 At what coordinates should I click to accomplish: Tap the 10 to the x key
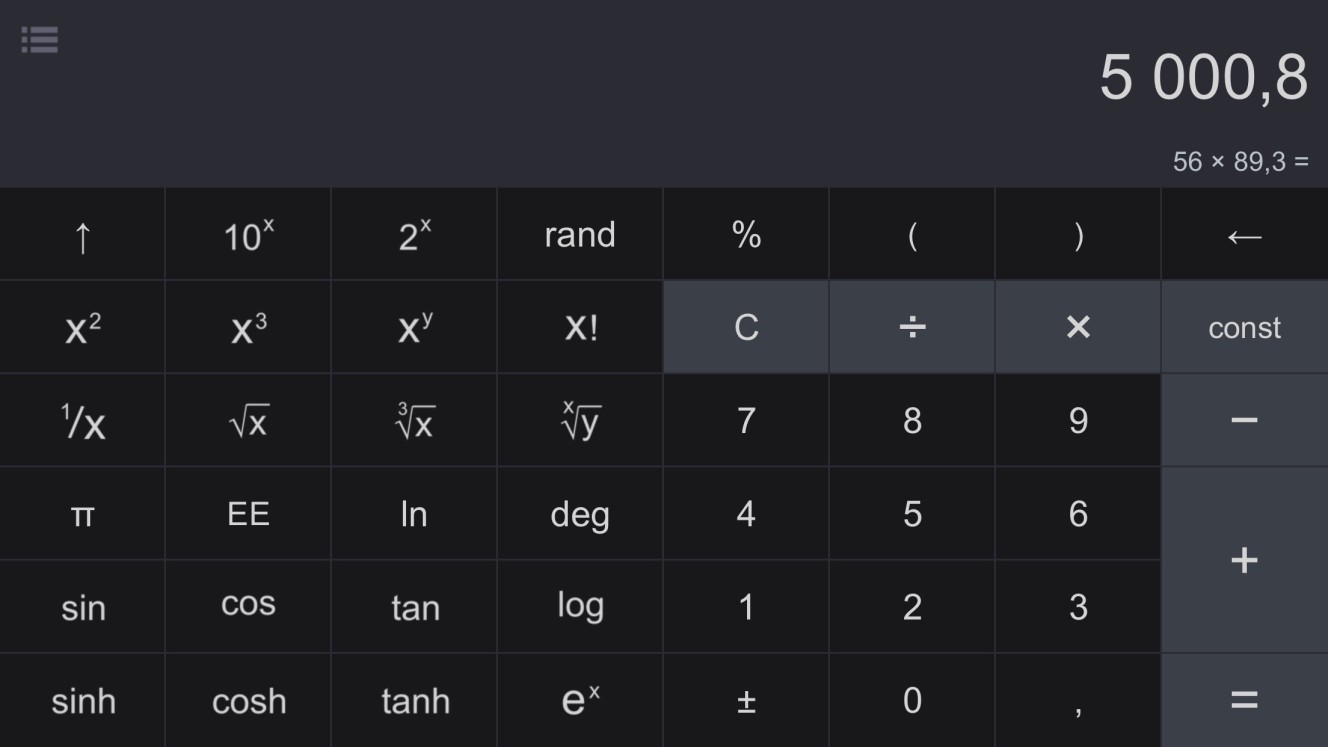pyautogui.click(x=248, y=235)
